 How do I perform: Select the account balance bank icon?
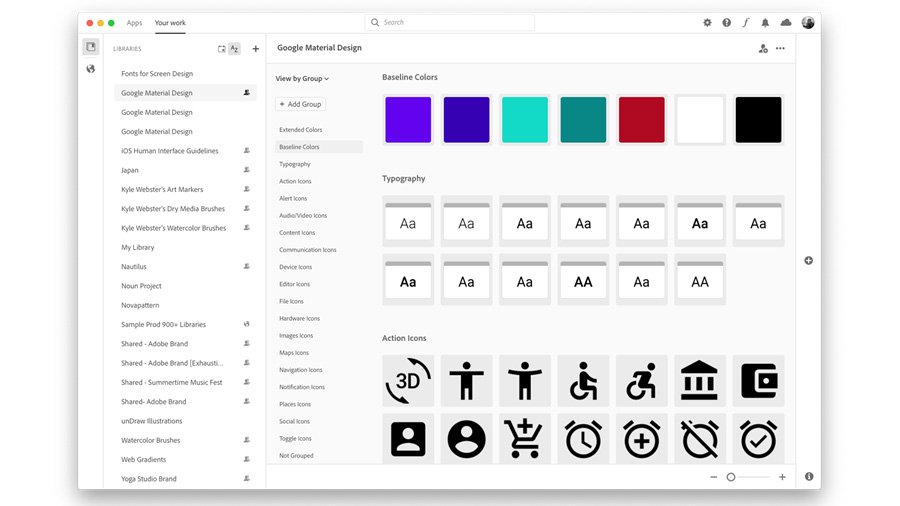tap(700, 380)
